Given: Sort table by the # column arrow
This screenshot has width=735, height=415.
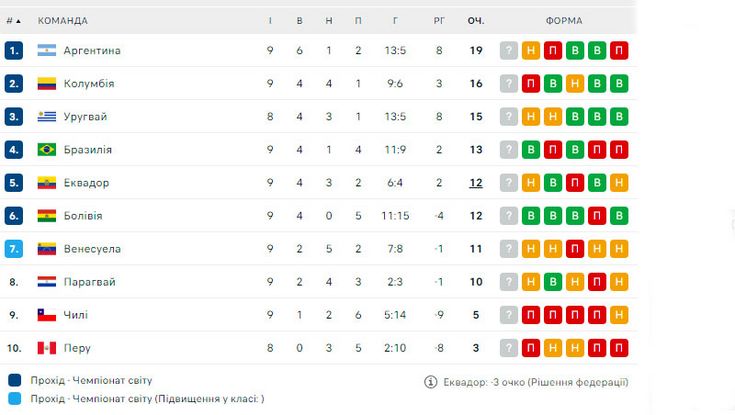Looking at the screenshot, I should coord(18,21).
